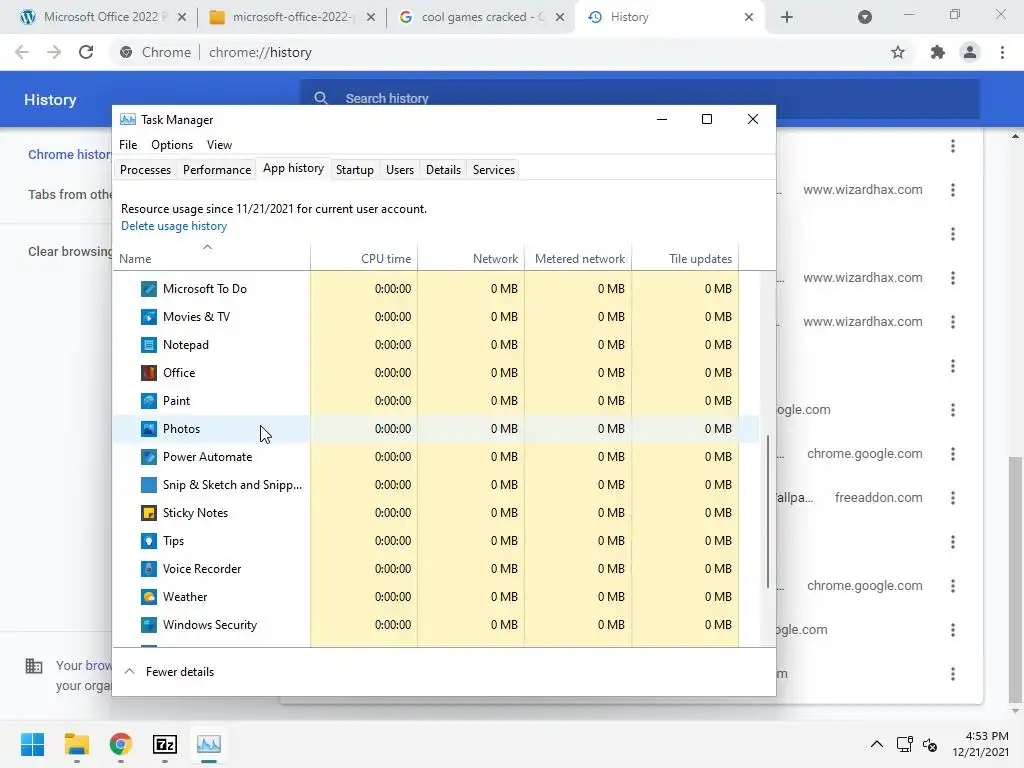Open Tabs from other devices
The width and height of the screenshot is (1024, 768).
[69, 195]
